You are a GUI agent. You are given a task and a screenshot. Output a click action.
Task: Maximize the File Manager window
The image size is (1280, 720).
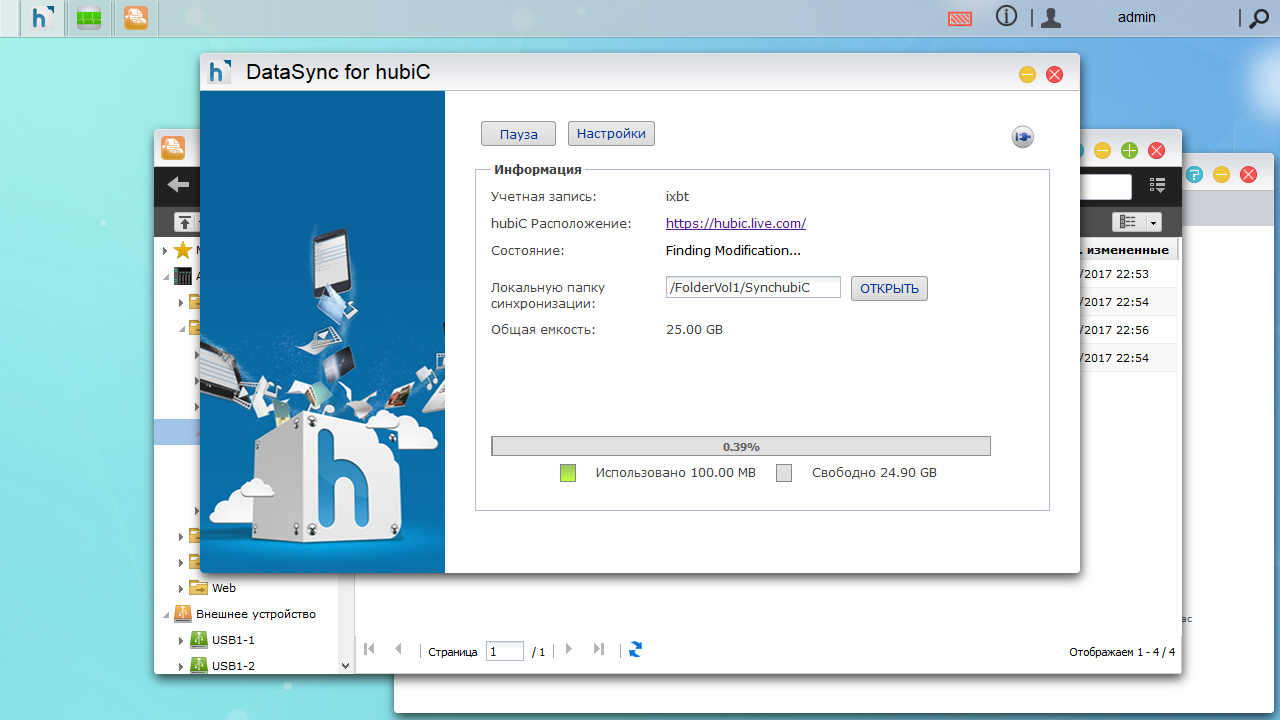[1129, 151]
